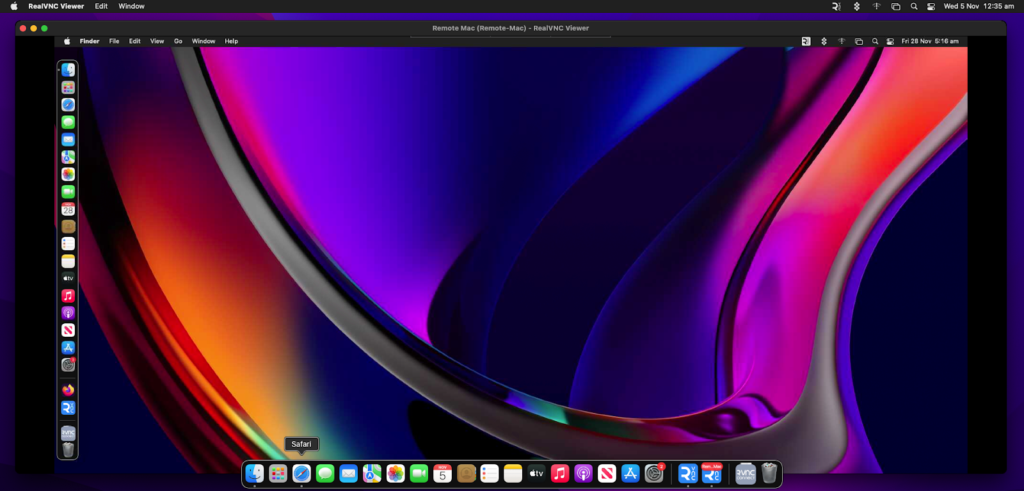This screenshot has width=1024, height=491.
Task: Open Apple TV in the bottom dock
Action: 537,473
